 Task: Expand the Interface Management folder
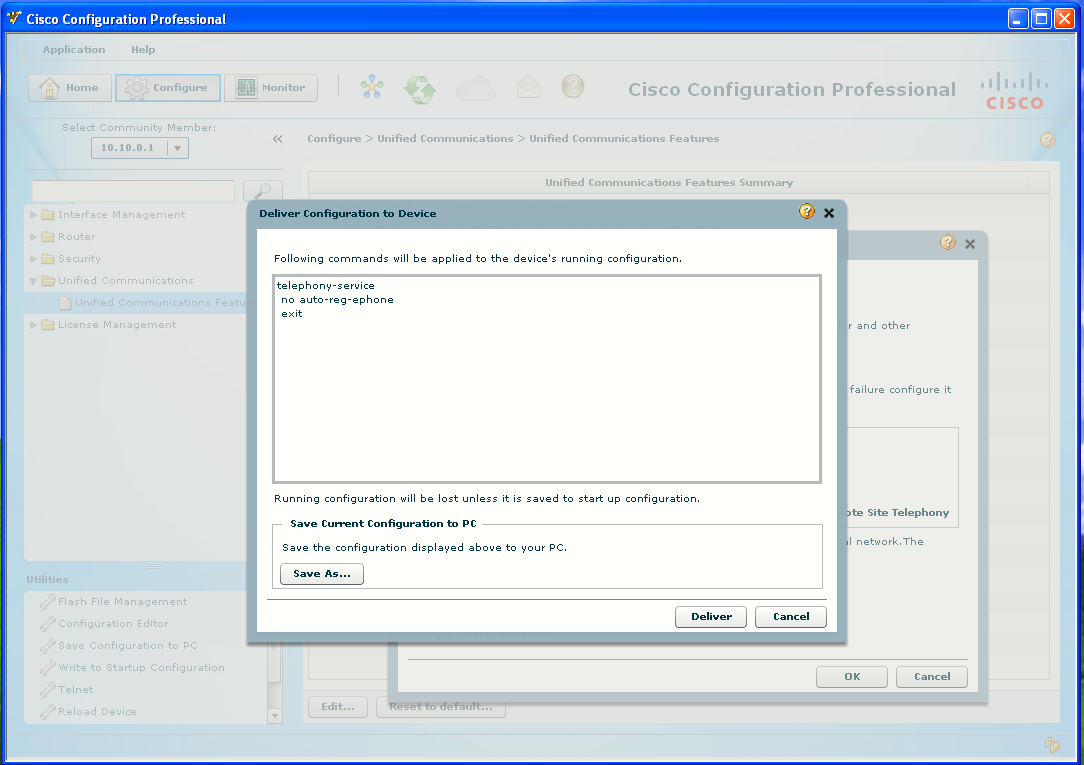tap(34, 215)
